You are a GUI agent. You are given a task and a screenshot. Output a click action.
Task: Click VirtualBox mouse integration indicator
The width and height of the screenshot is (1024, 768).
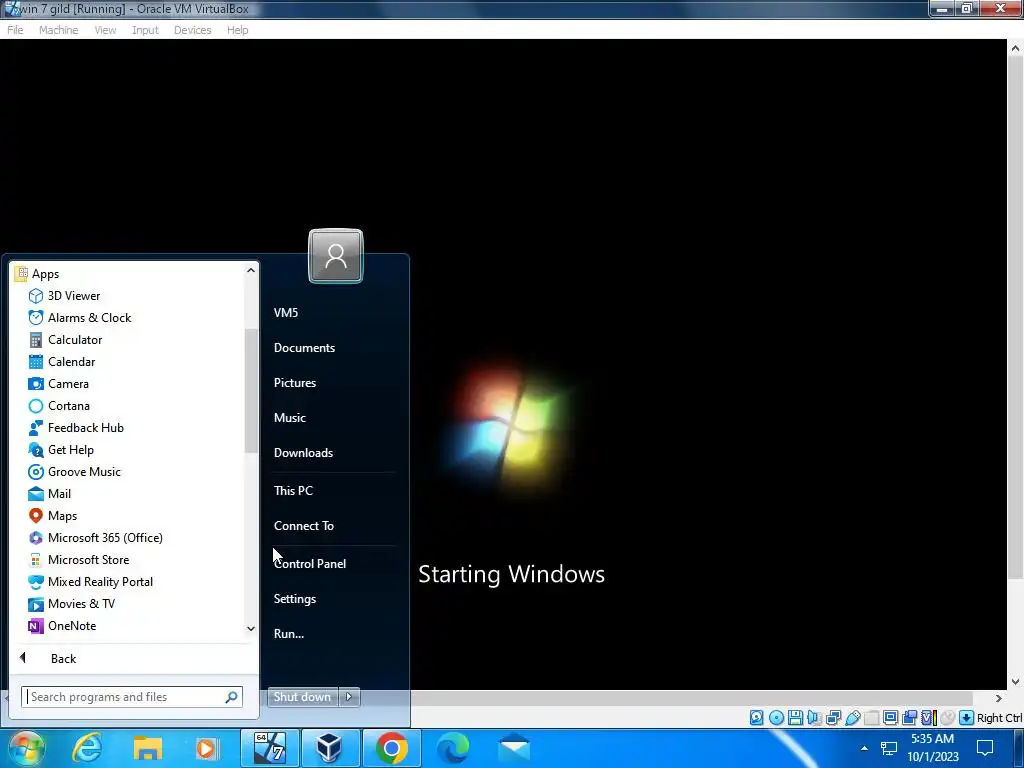pos(947,718)
